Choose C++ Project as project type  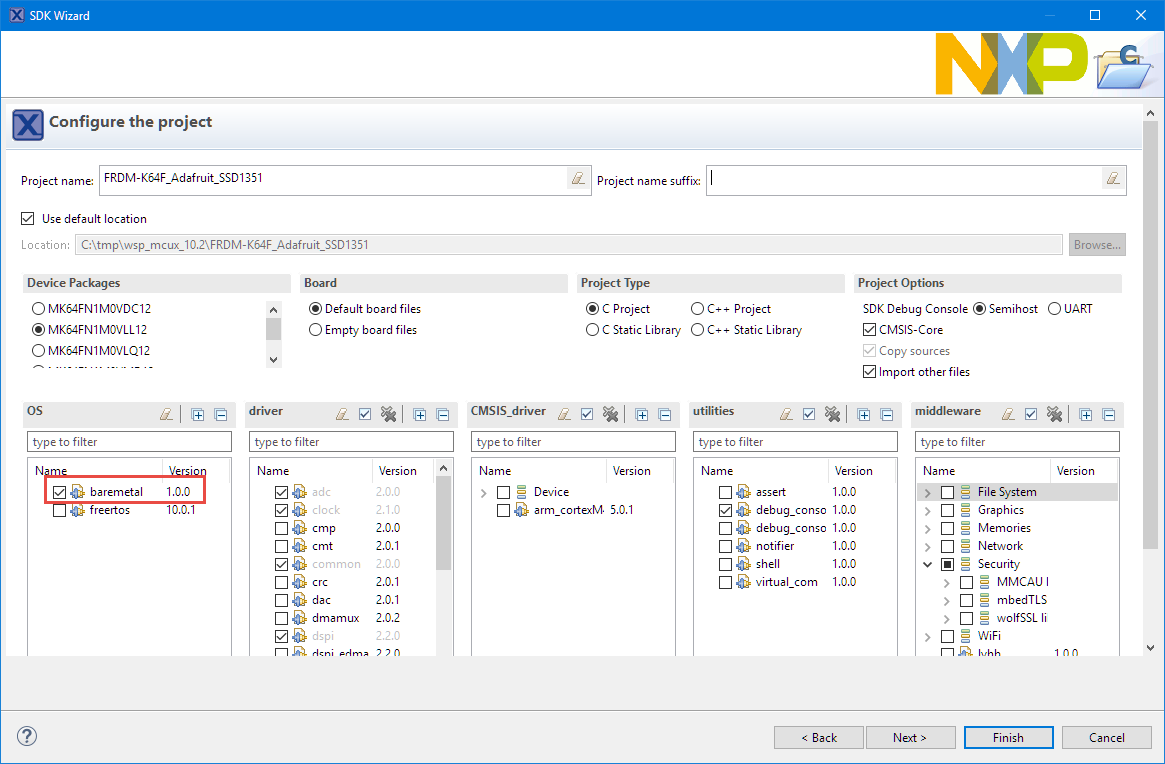698,309
